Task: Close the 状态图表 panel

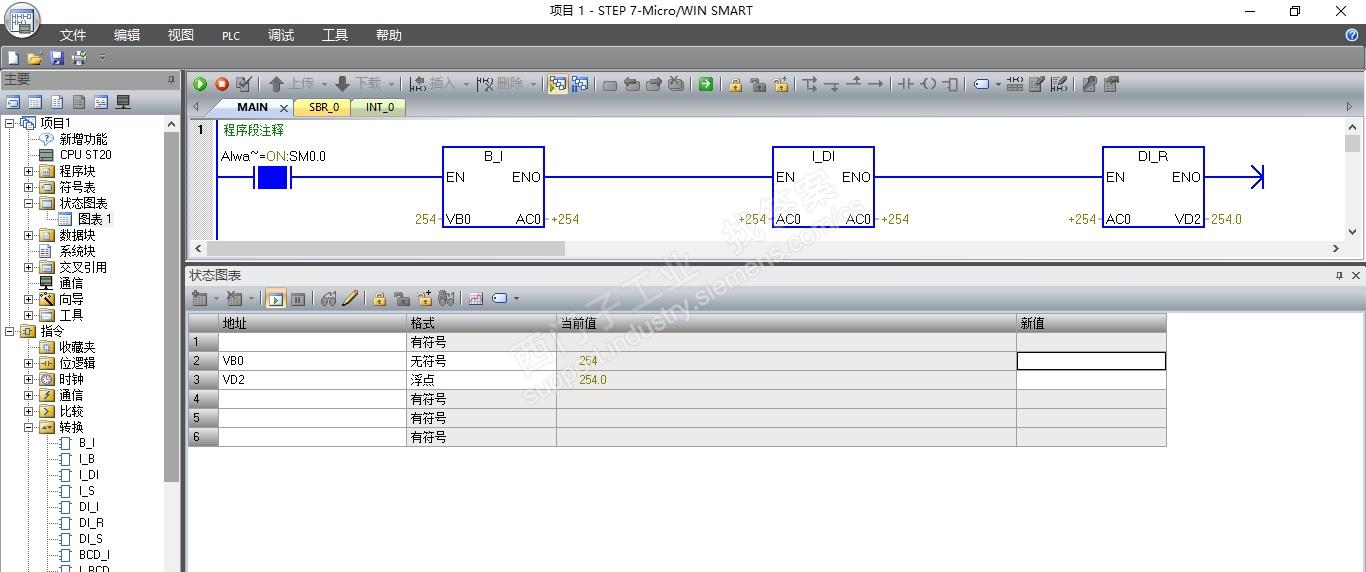Action: (1356, 275)
